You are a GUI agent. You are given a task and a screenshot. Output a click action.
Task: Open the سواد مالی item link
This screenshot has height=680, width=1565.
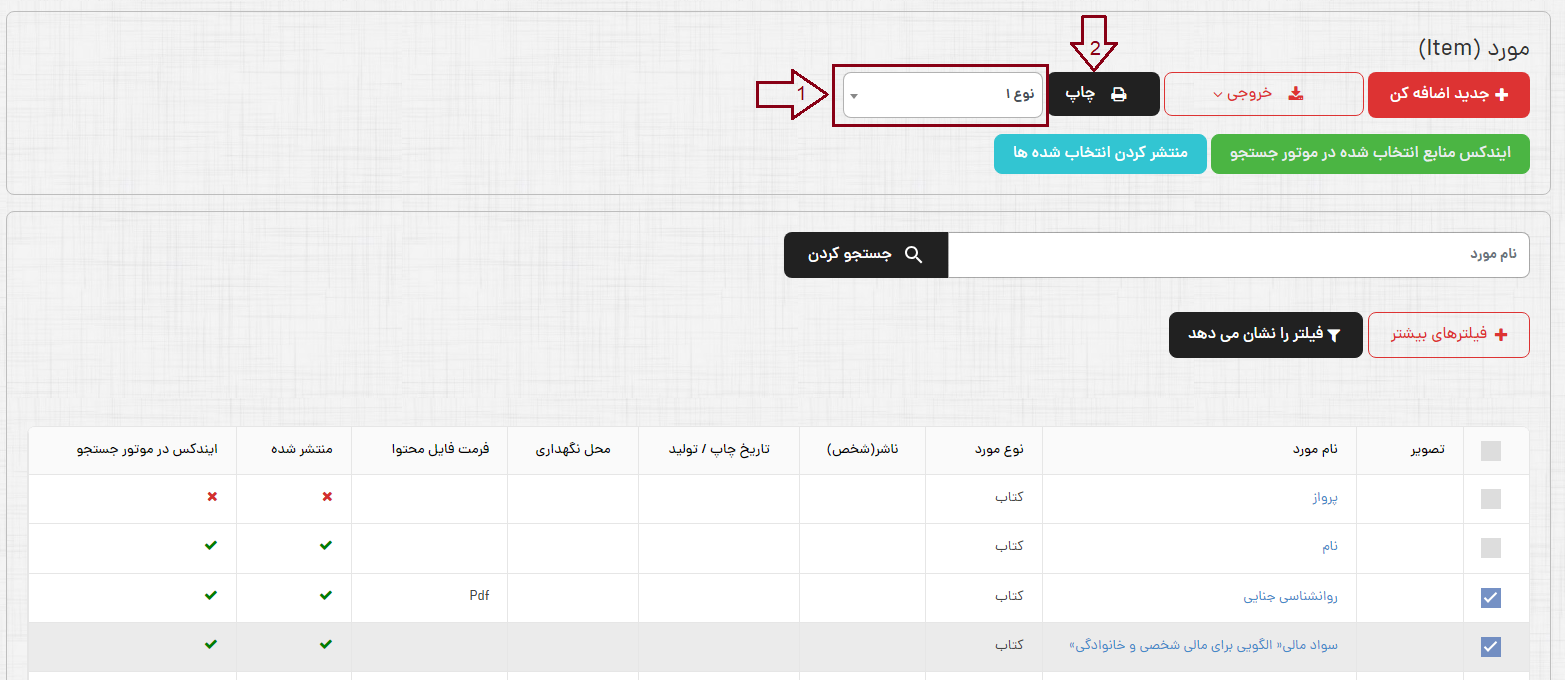pyautogui.click(x=1204, y=646)
